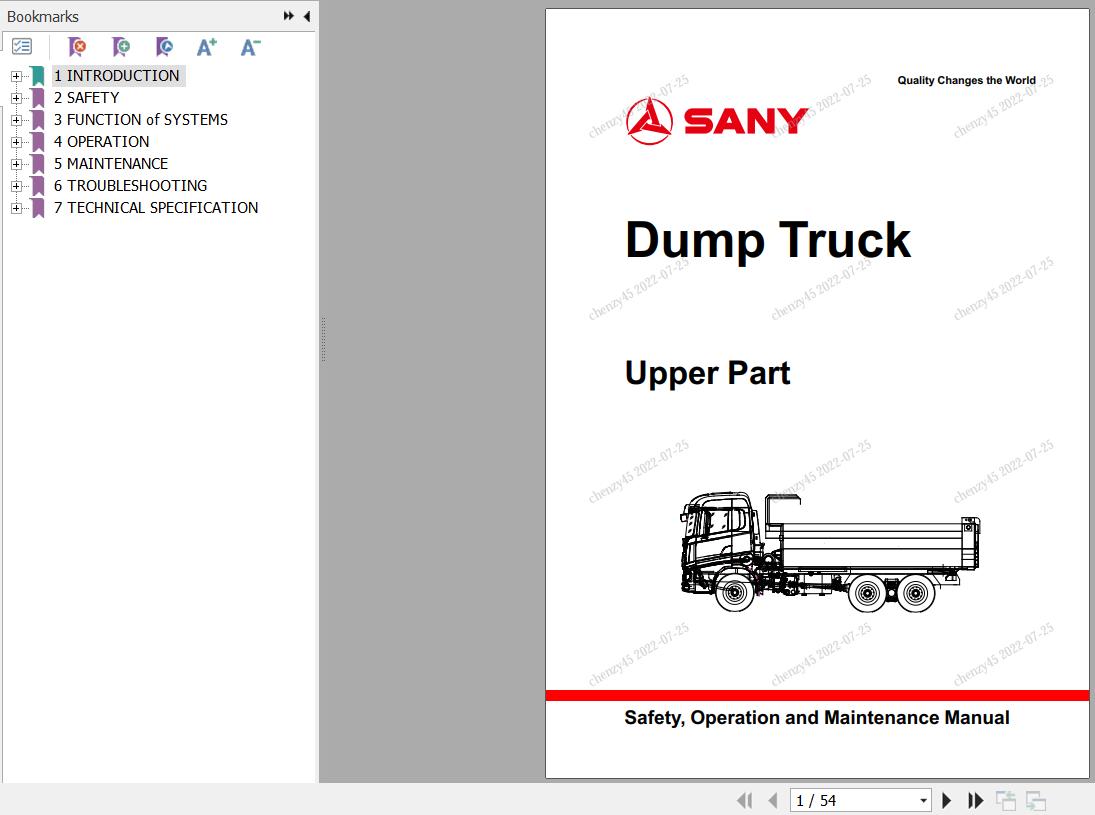Expand the 7 TECHNICAL SPECIFICATION bookmark
The height and width of the screenshot is (815, 1095).
16,208
